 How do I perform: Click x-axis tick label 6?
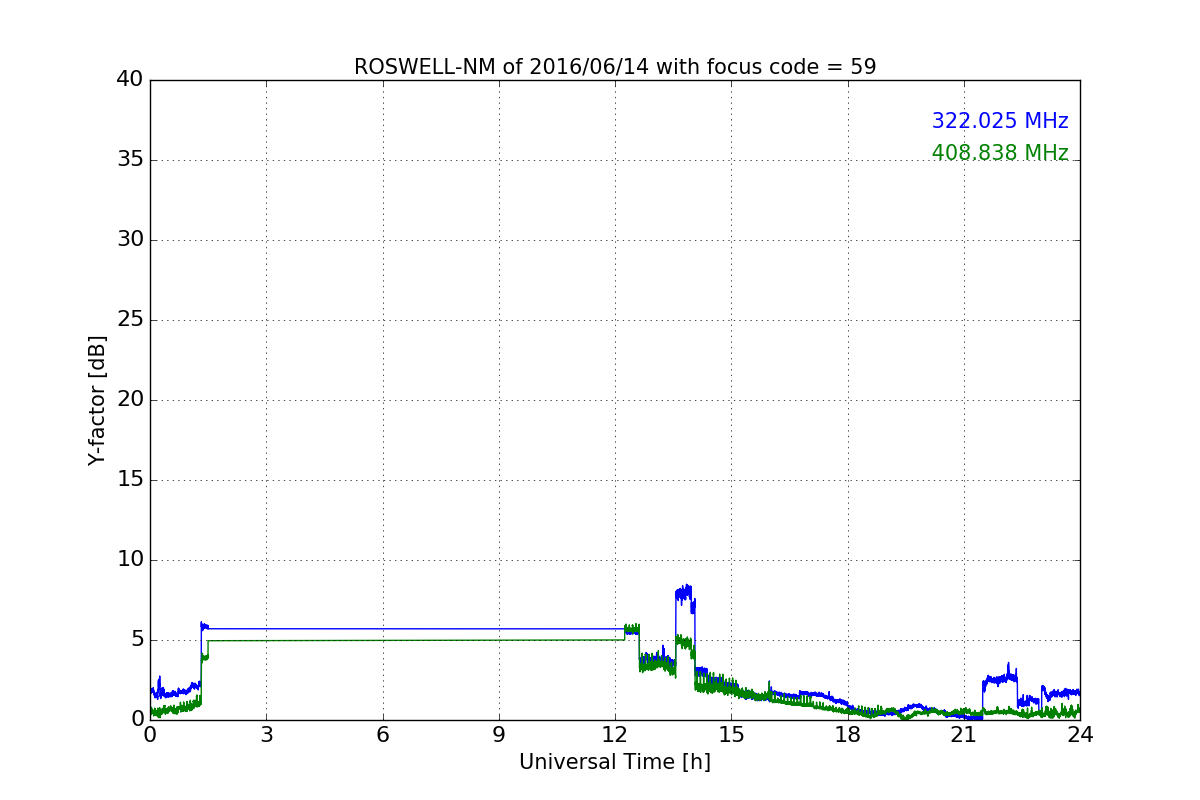[383, 735]
